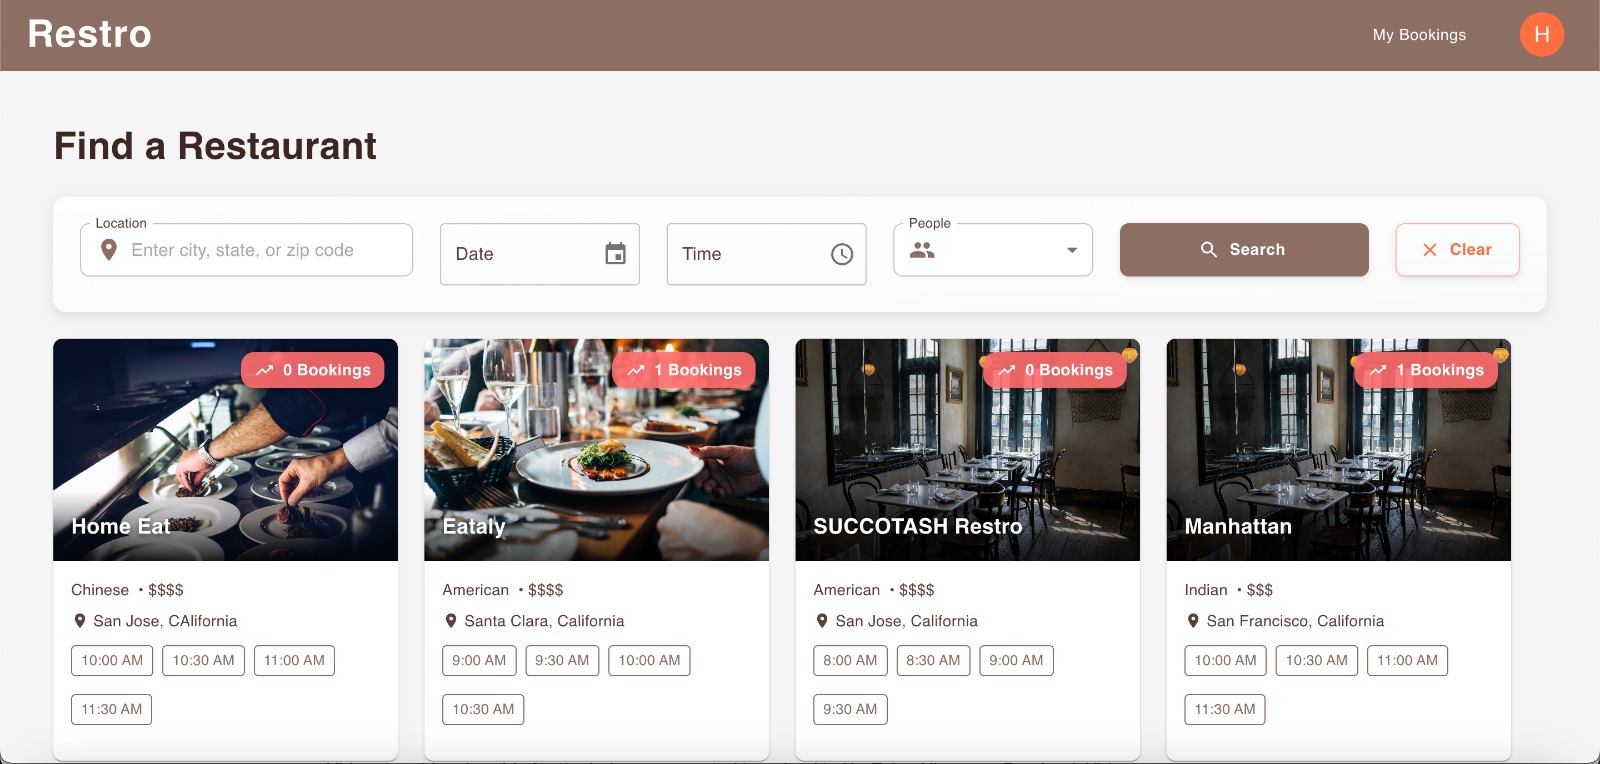Focus the Location input field
The height and width of the screenshot is (764, 1600).
pos(246,250)
